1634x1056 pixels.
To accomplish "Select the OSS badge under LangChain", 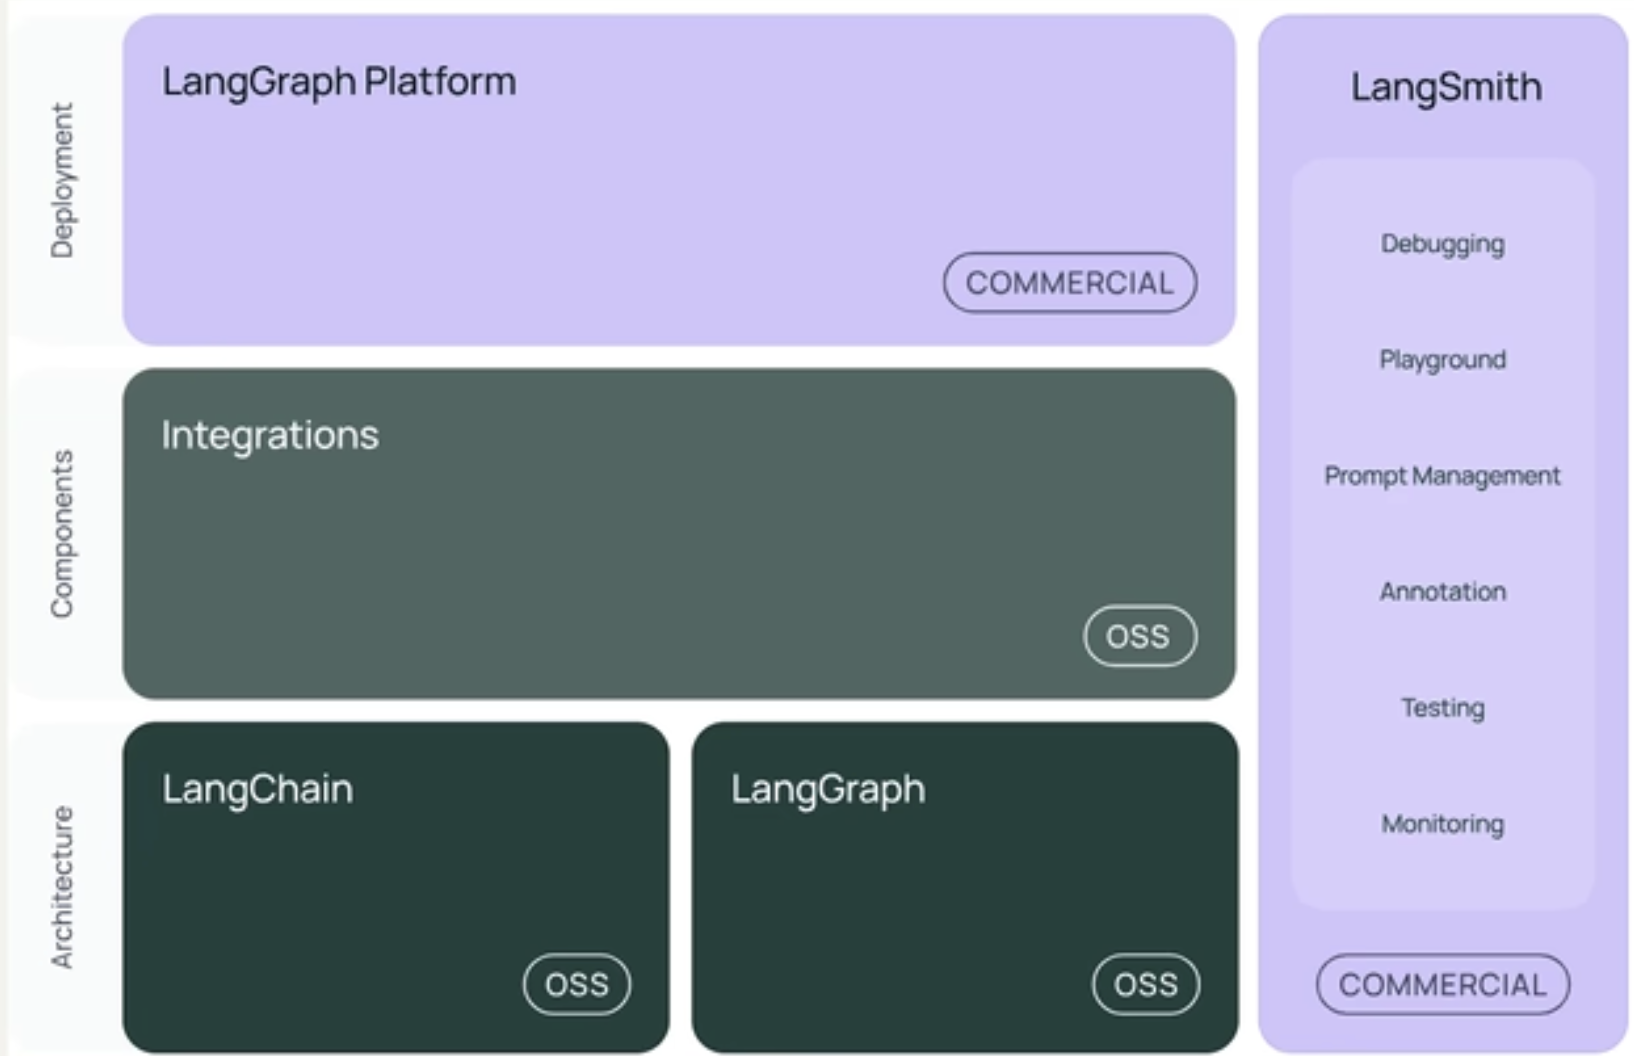I will click(577, 985).
